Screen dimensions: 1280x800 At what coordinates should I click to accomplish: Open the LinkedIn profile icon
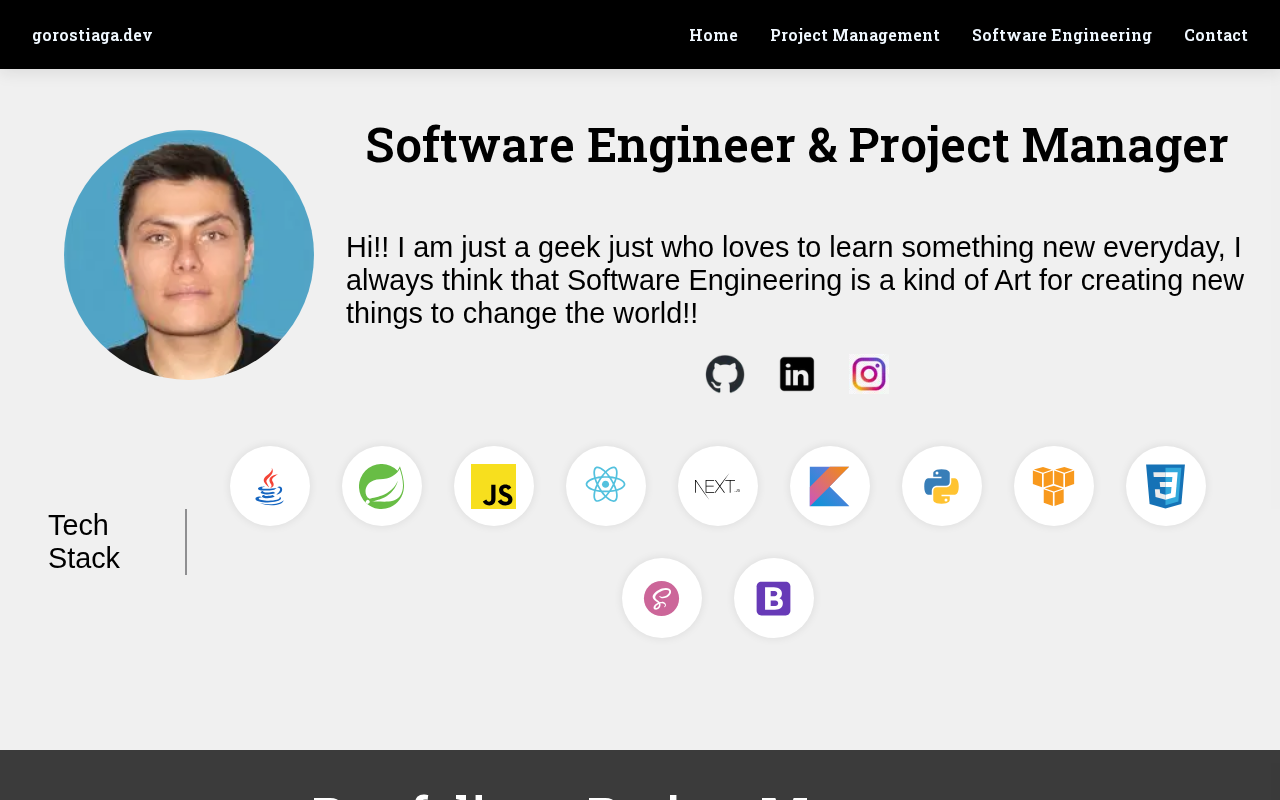pyautogui.click(x=797, y=374)
